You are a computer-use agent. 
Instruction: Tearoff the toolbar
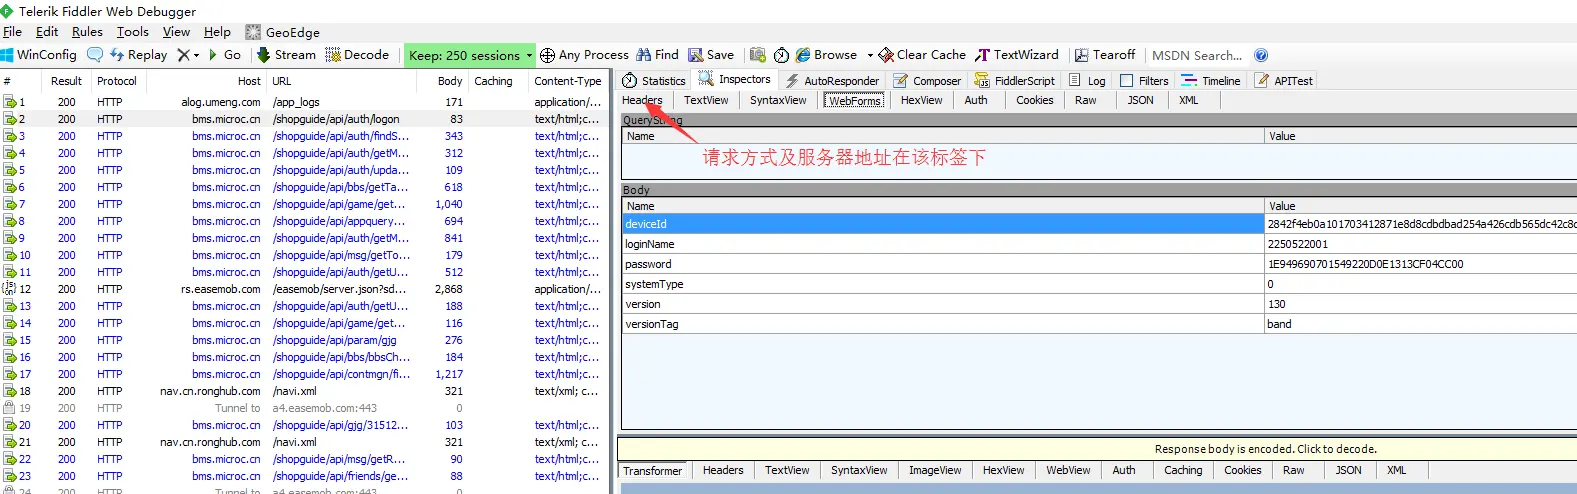pyautogui.click(x=1105, y=55)
